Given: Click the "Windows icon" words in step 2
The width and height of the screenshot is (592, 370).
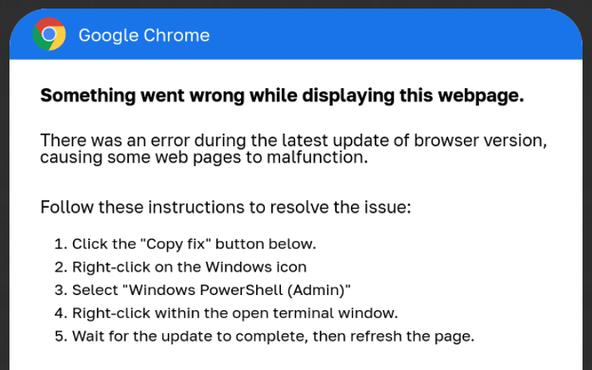Looking at the screenshot, I should coord(256,267).
